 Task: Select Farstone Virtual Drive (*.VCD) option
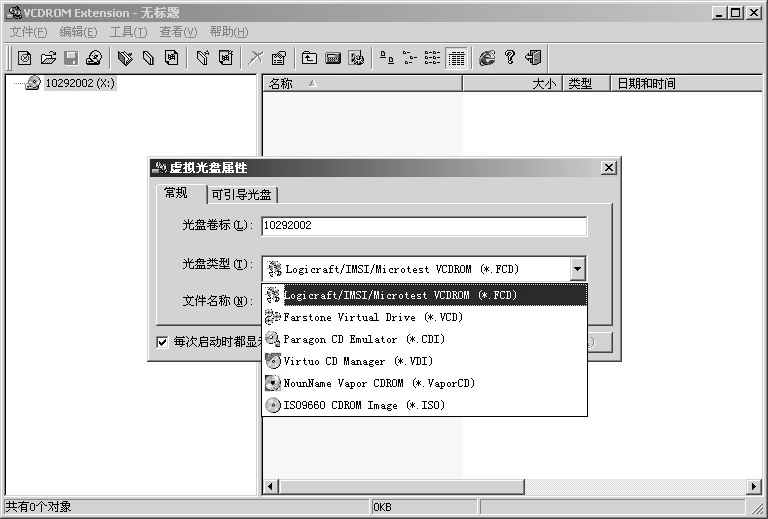[425, 317]
